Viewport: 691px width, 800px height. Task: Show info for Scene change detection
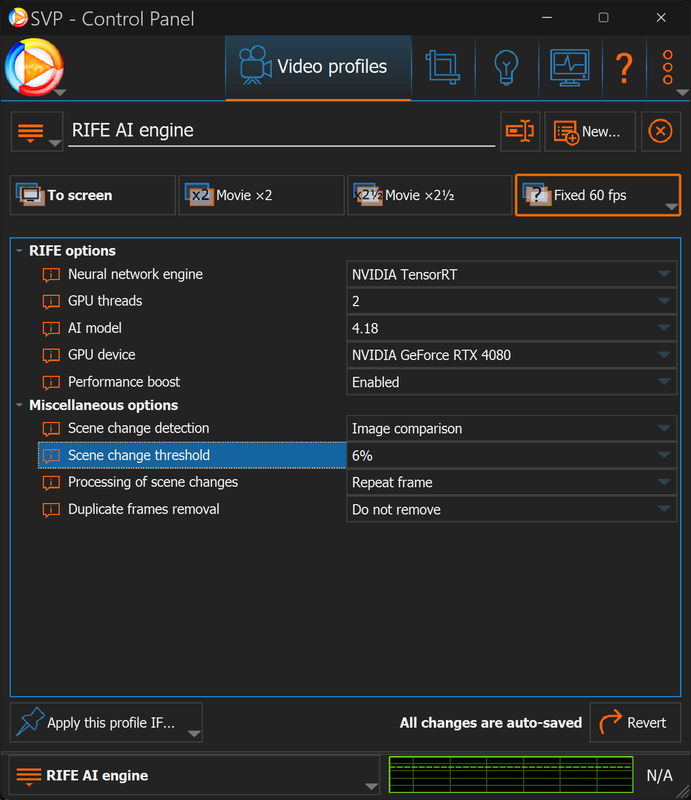(51, 429)
